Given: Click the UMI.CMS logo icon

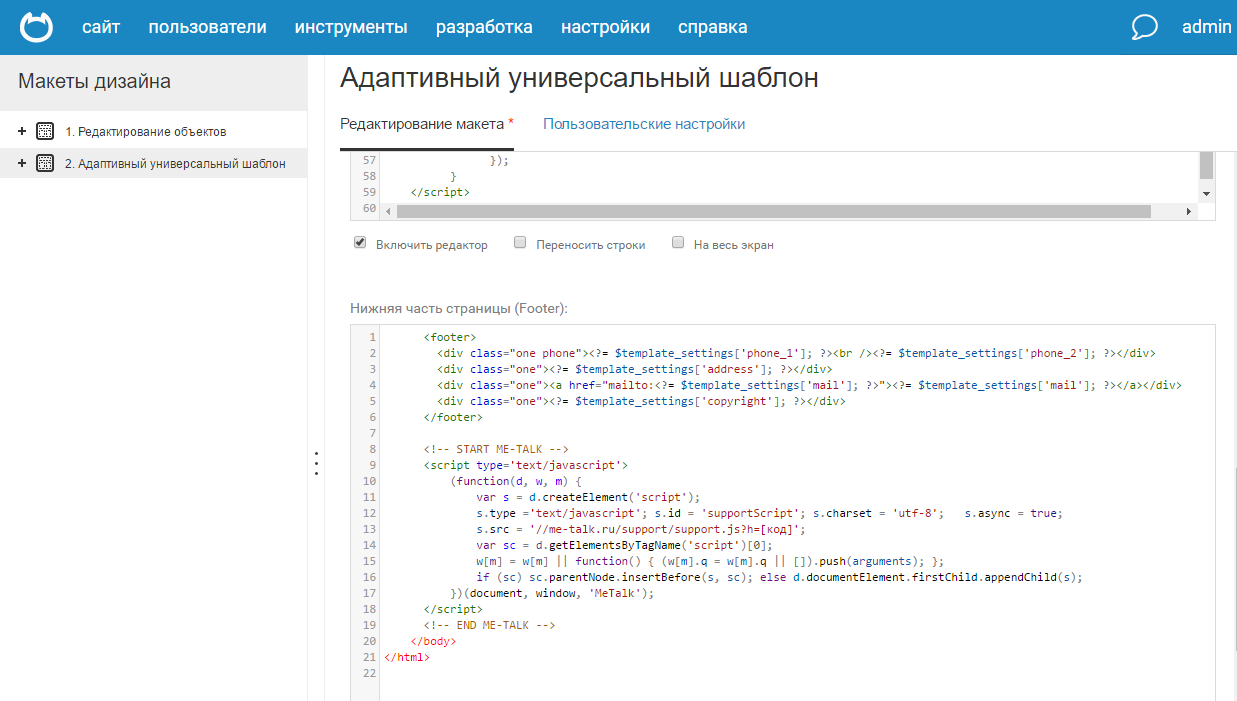Looking at the screenshot, I should tap(37, 27).
